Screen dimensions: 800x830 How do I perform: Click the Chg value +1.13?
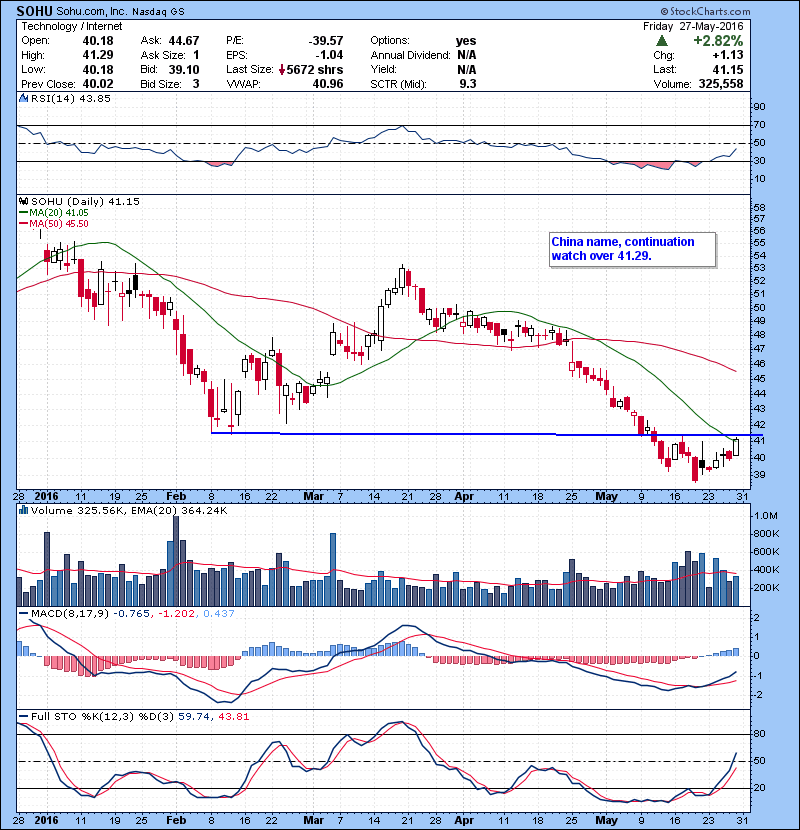(x=728, y=55)
